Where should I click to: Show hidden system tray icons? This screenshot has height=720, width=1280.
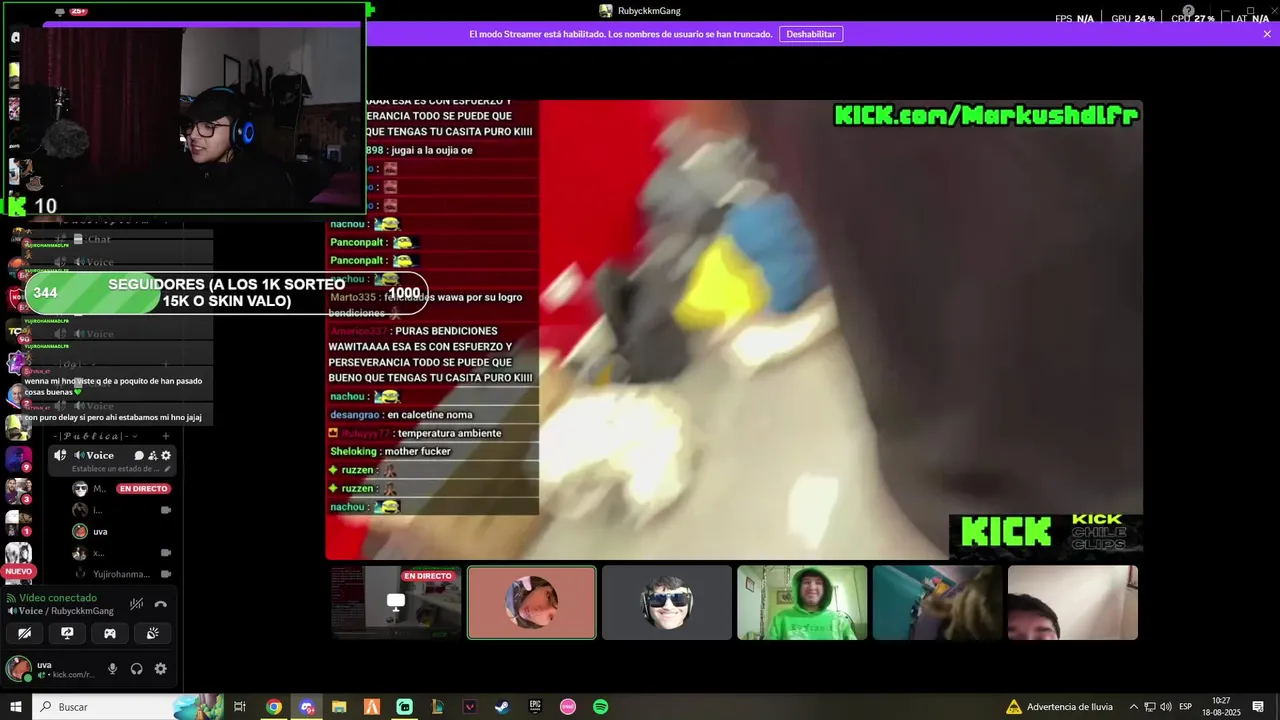tap(1133, 706)
